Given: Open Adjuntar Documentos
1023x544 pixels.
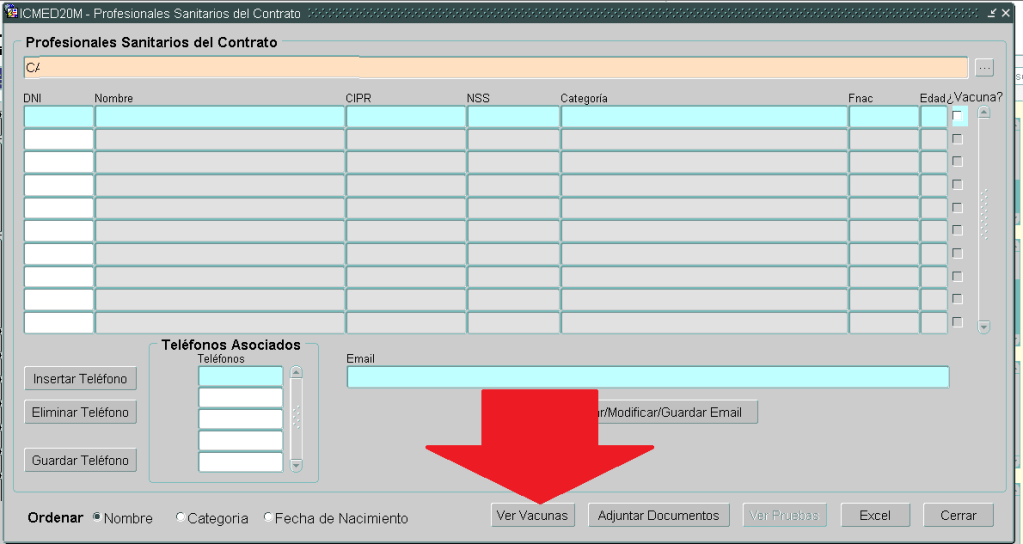Looking at the screenshot, I should point(658,516).
